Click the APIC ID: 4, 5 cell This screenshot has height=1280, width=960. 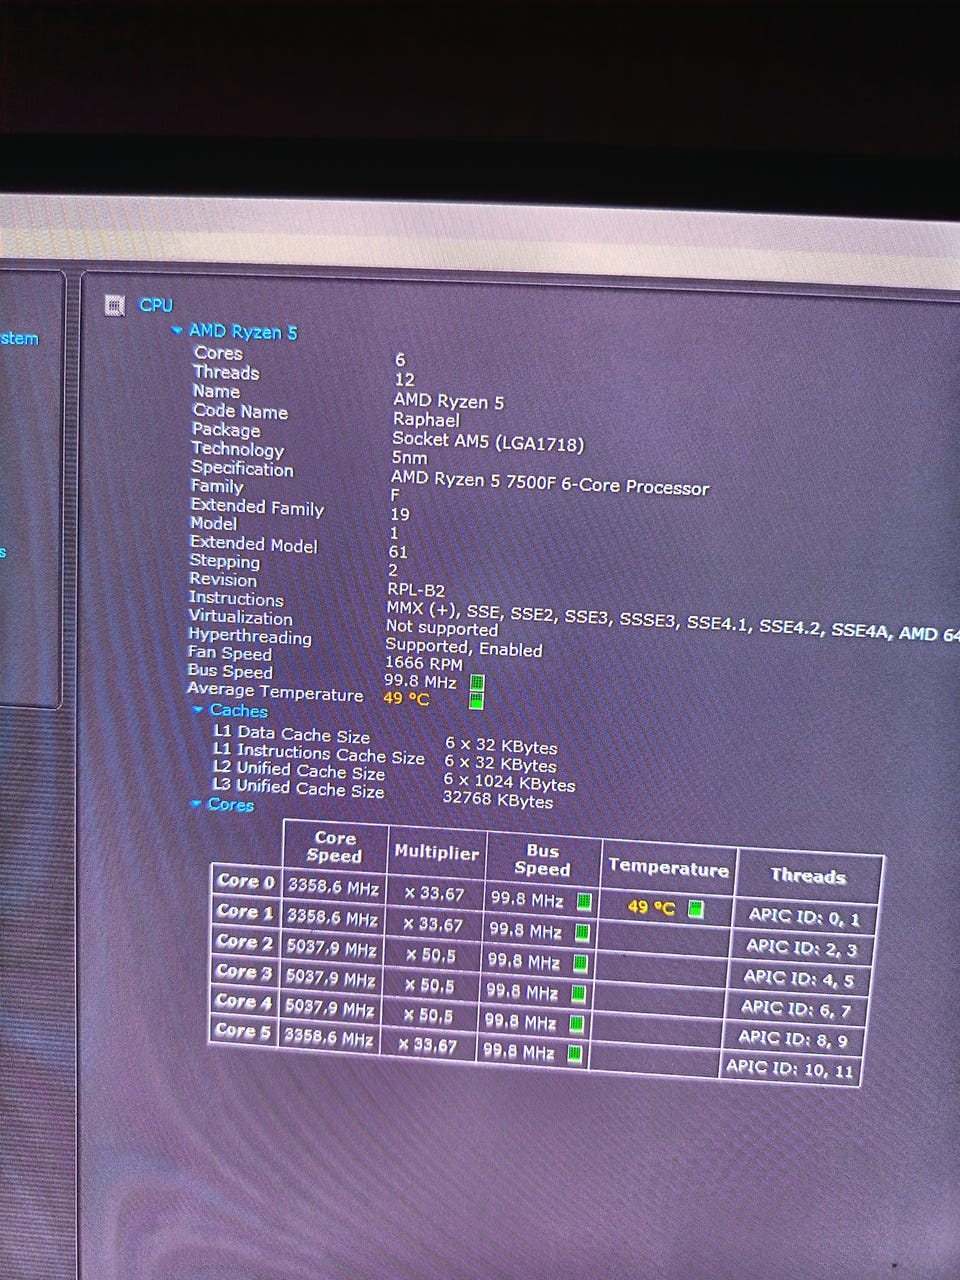coord(798,979)
